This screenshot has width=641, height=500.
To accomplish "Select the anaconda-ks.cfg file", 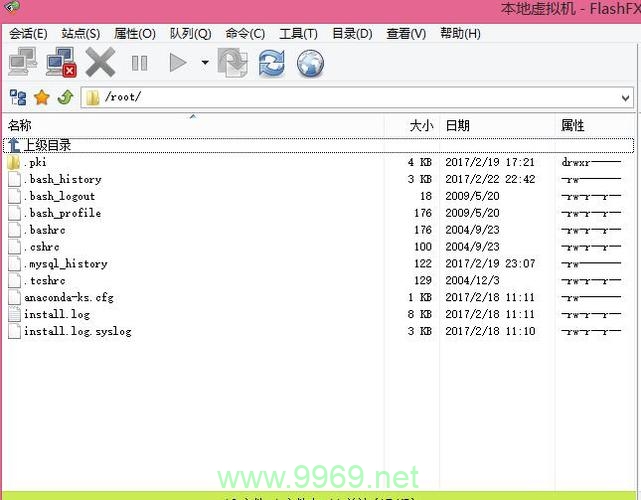I will click(x=69, y=298).
